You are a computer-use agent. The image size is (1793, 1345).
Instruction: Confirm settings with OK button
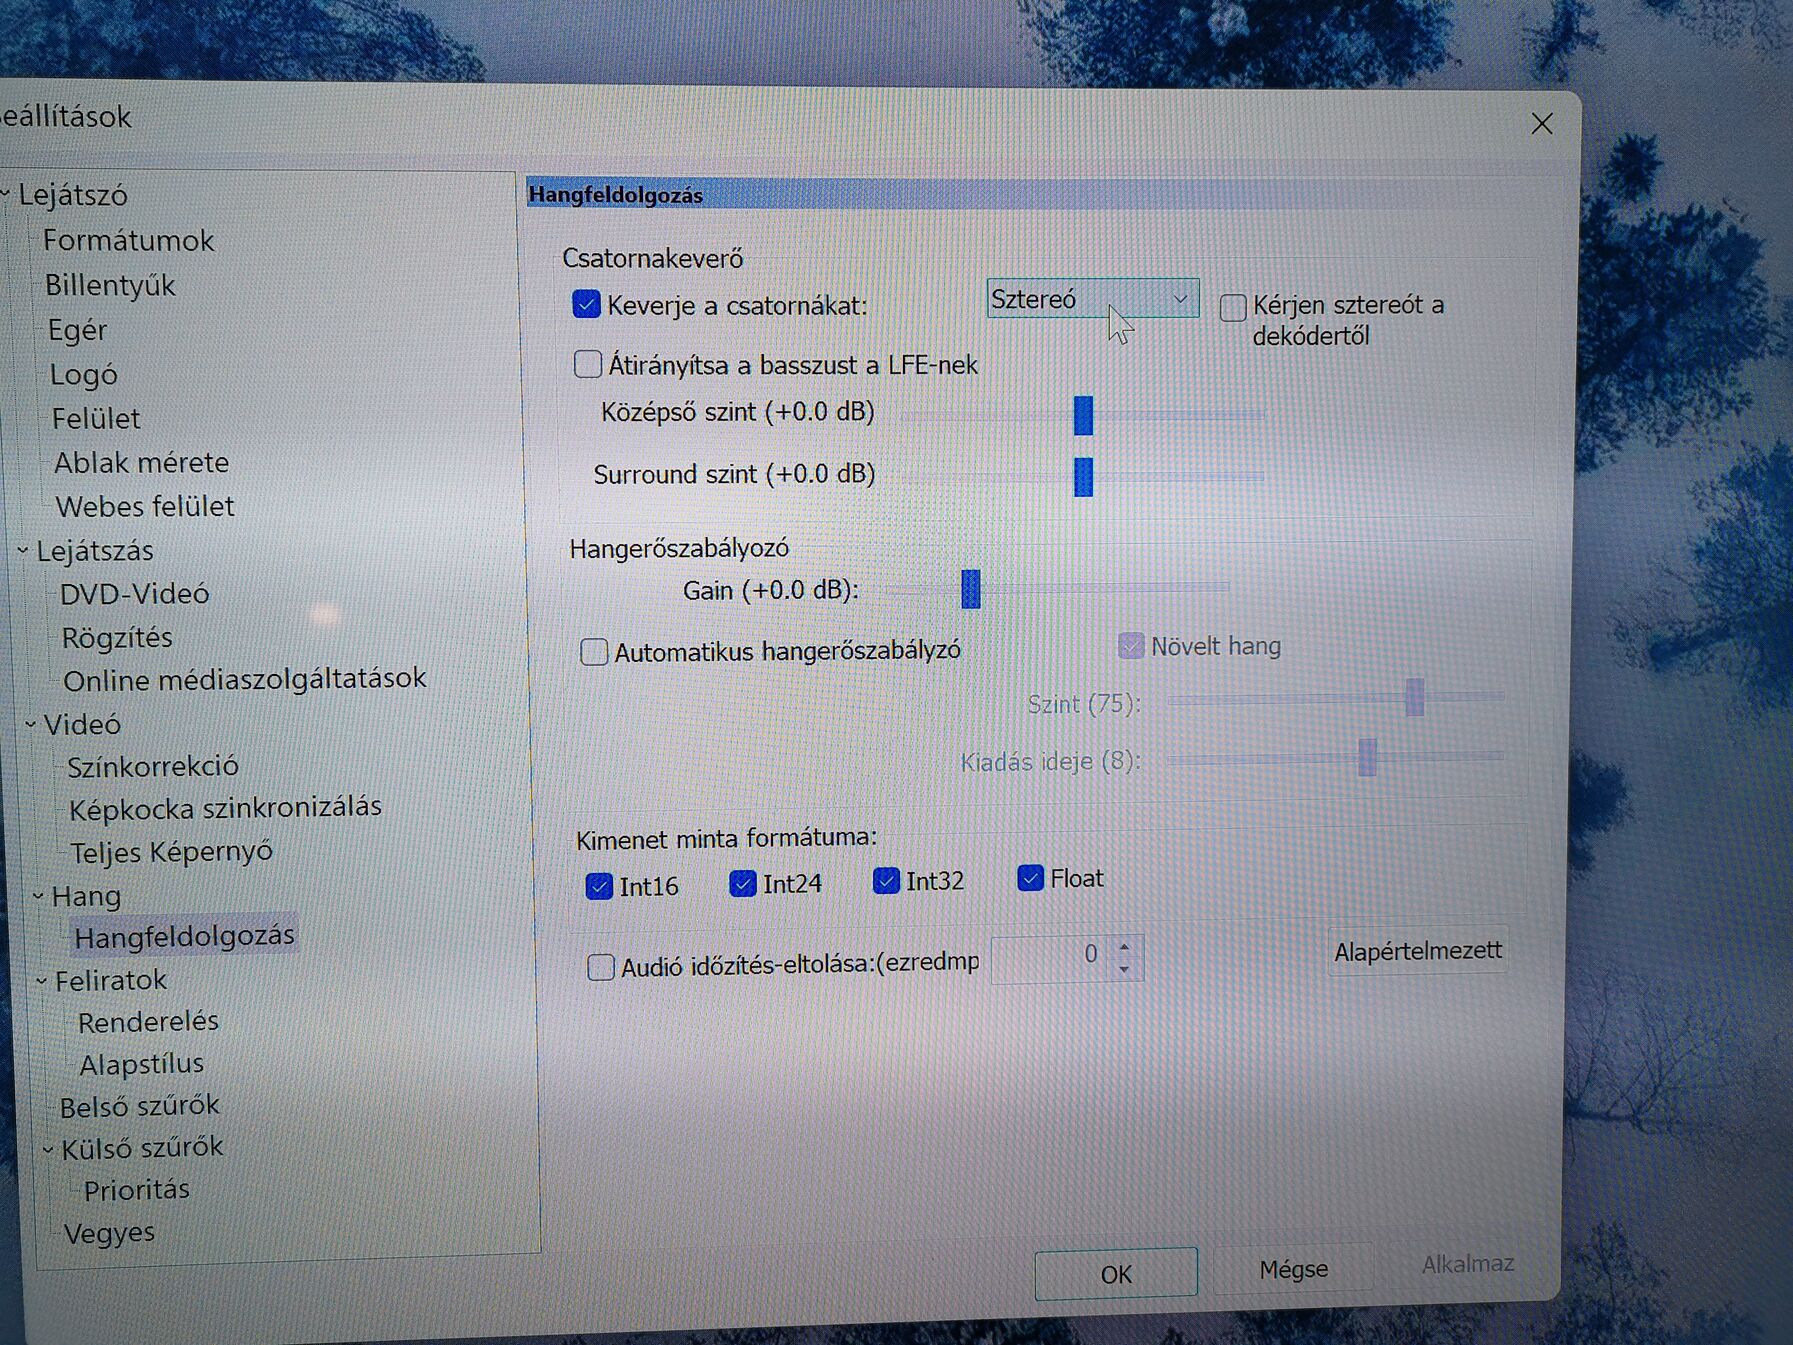point(1116,1274)
